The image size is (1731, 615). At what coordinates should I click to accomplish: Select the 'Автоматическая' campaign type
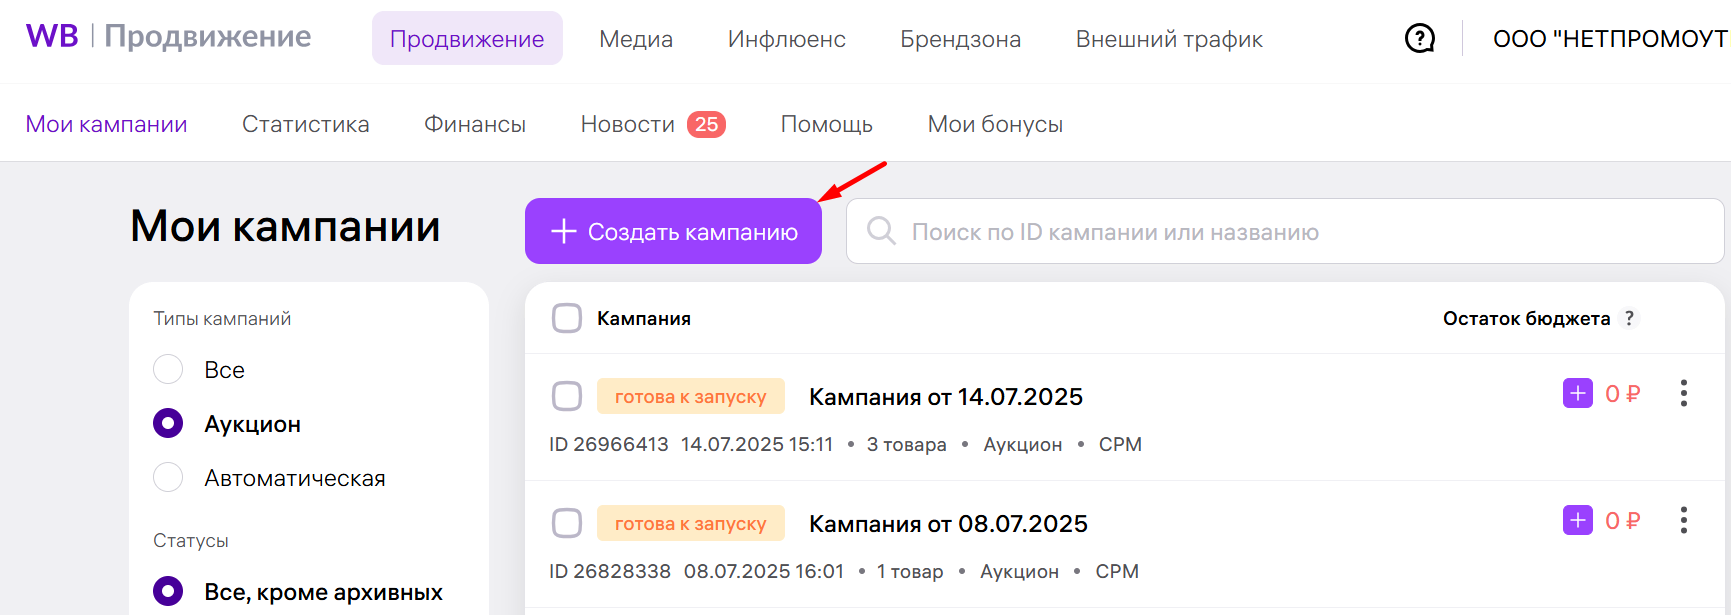point(168,477)
